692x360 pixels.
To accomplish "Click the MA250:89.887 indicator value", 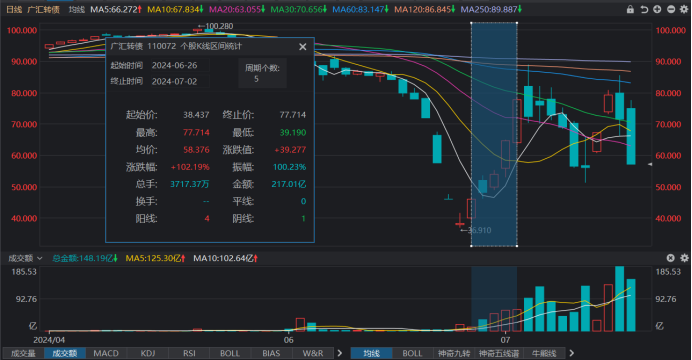I will pos(491,9).
